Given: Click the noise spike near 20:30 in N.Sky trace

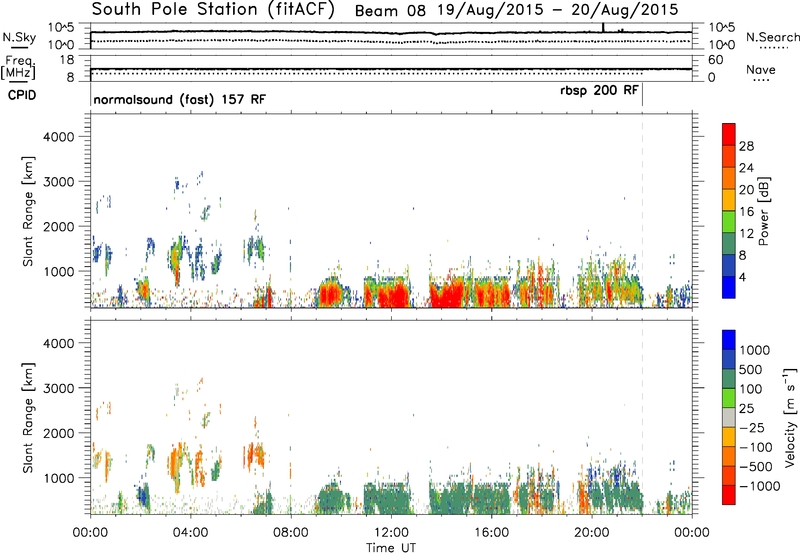Looking at the screenshot, I should [604, 28].
